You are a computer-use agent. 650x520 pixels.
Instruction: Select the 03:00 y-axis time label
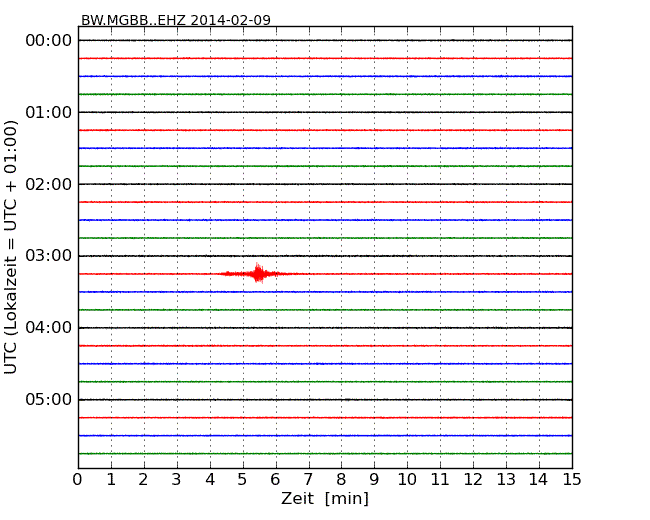(49, 256)
